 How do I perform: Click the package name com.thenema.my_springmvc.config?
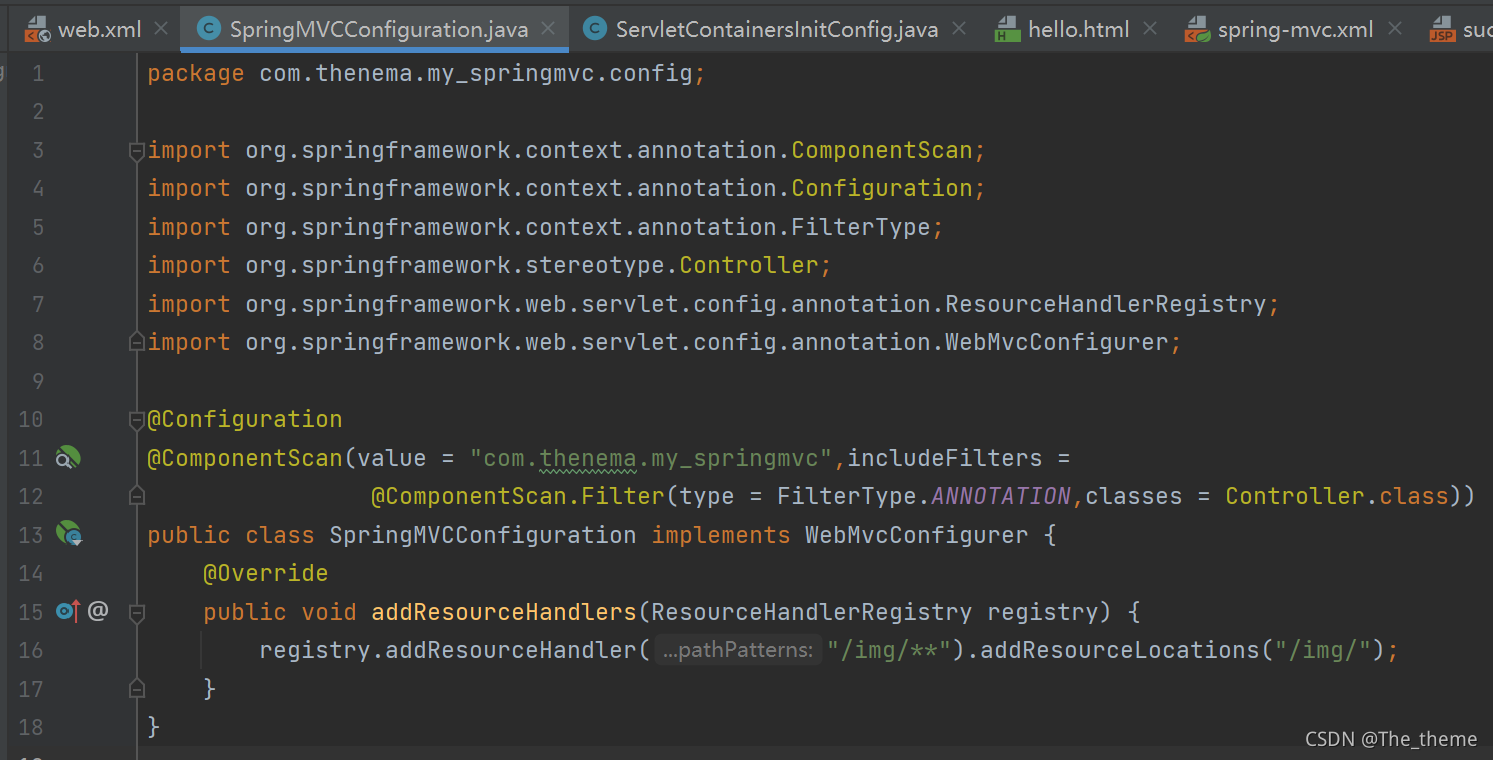[476, 73]
